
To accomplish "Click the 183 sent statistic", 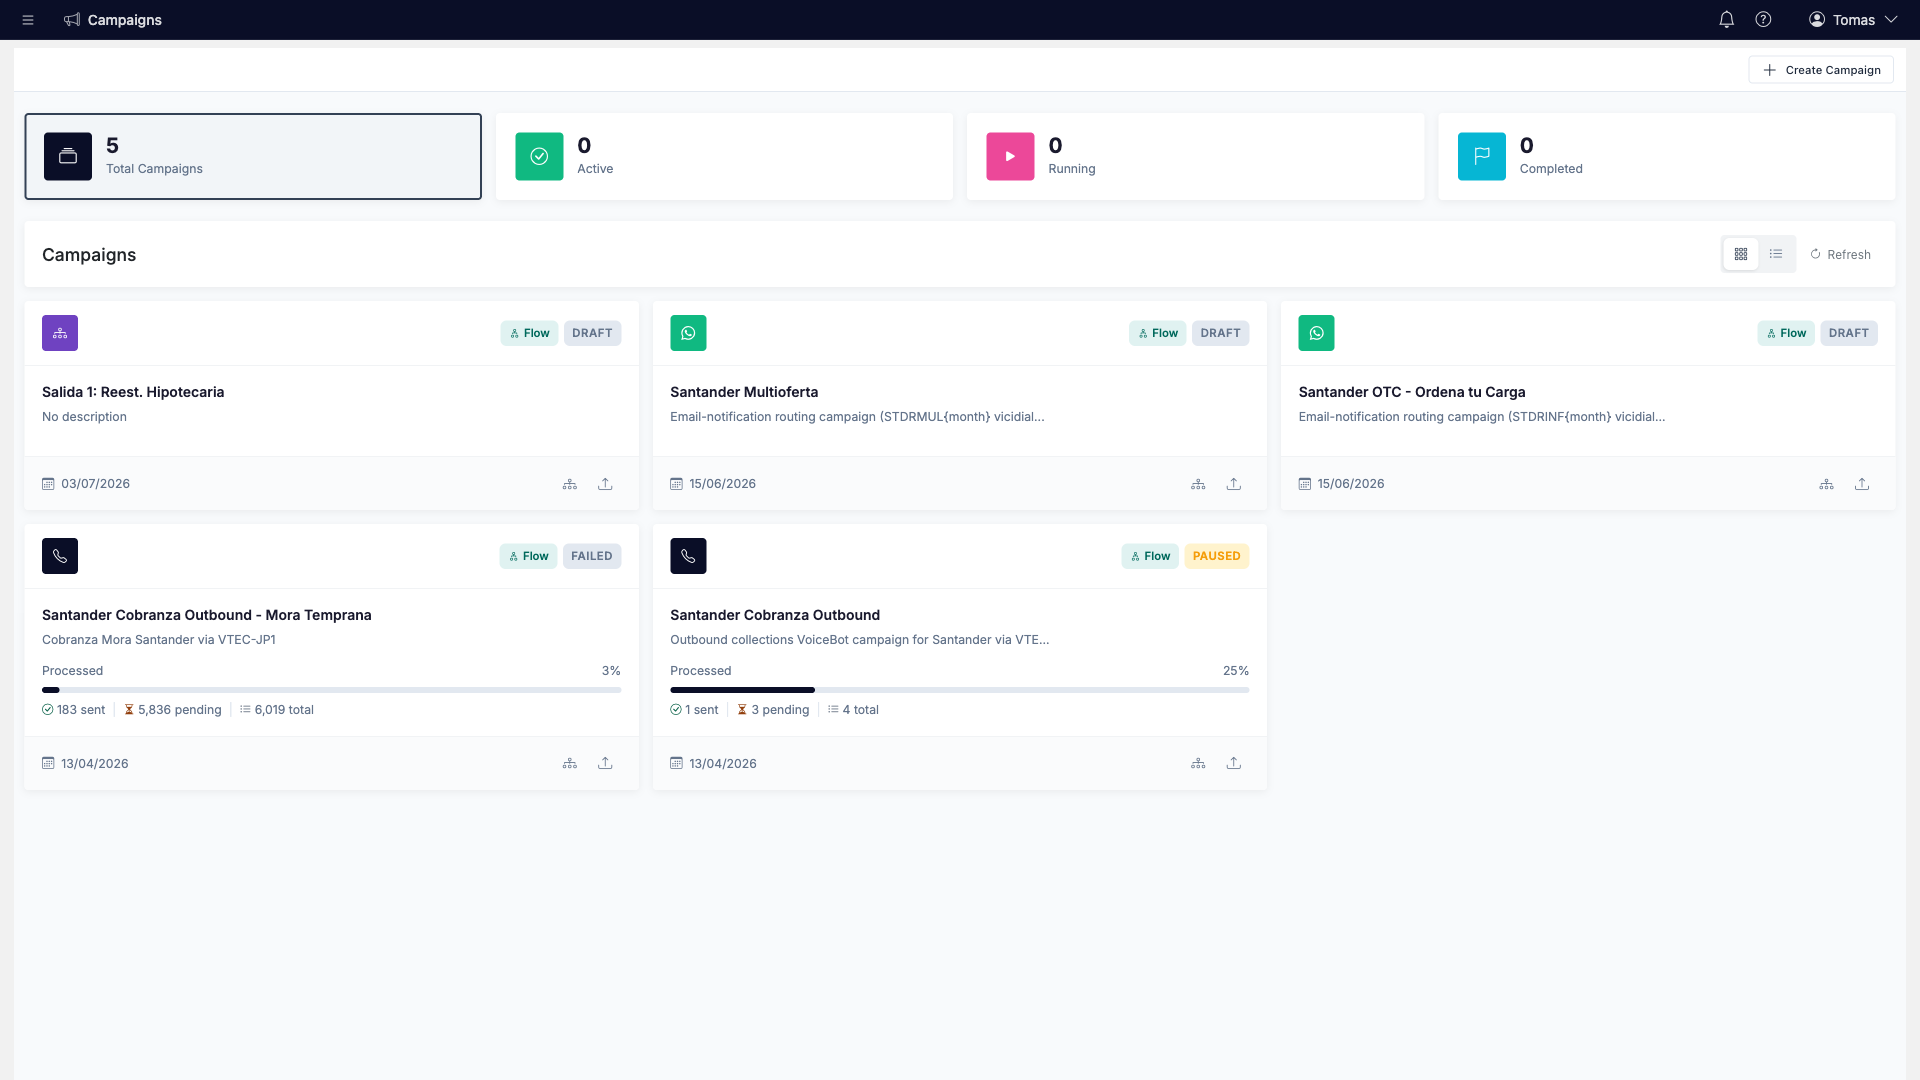I will [x=73, y=710].
